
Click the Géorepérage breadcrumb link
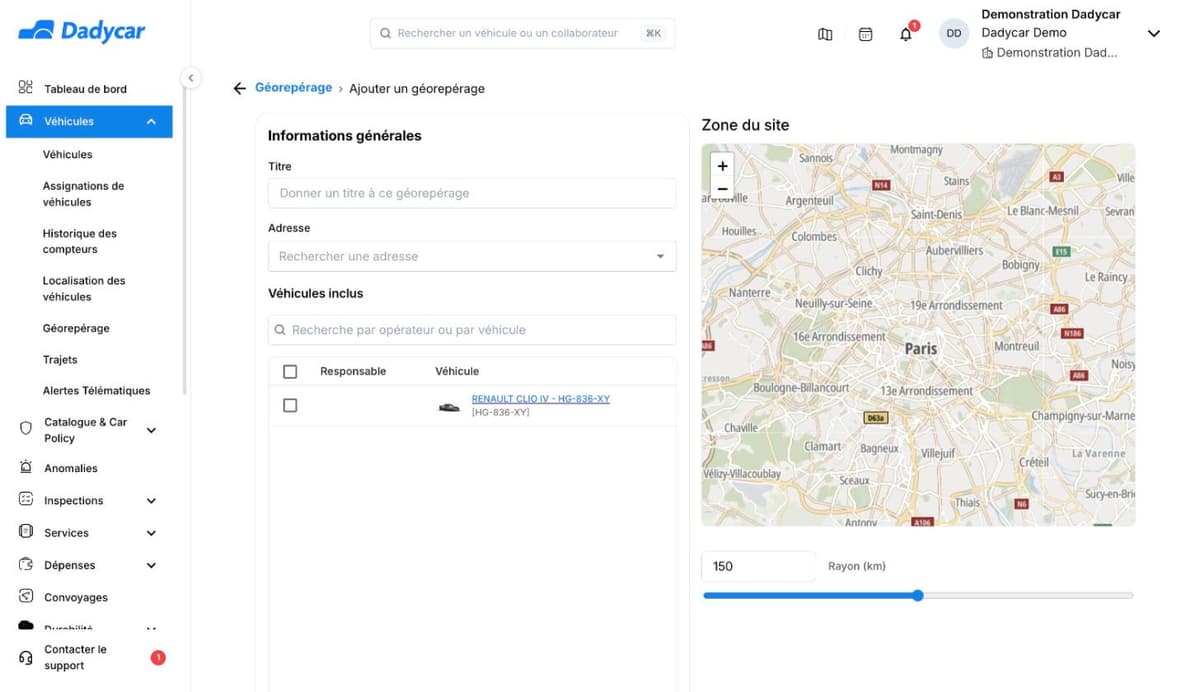293,88
